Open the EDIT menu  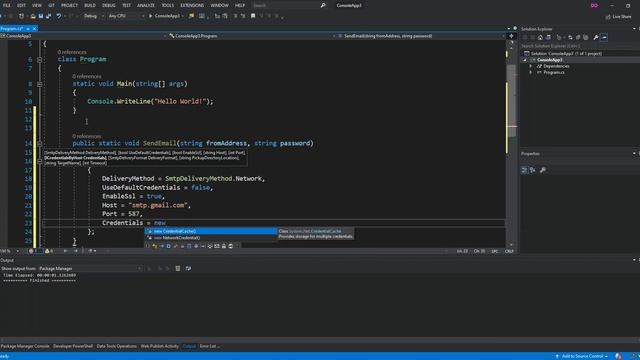click(x=21, y=5)
